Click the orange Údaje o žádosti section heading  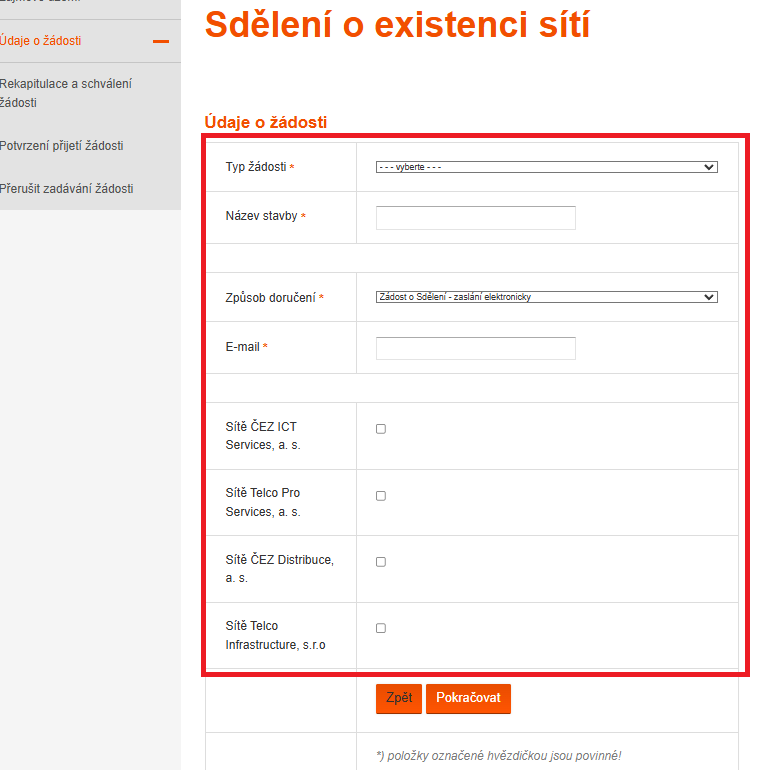[265, 122]
